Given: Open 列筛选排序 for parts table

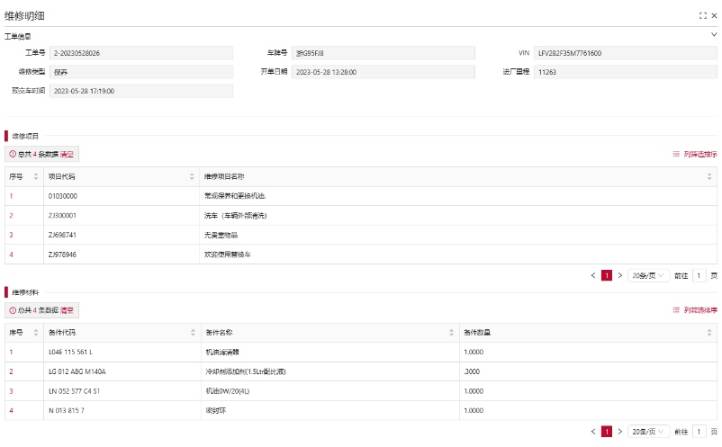Looking at the screenshot, I should coord(695,310).
